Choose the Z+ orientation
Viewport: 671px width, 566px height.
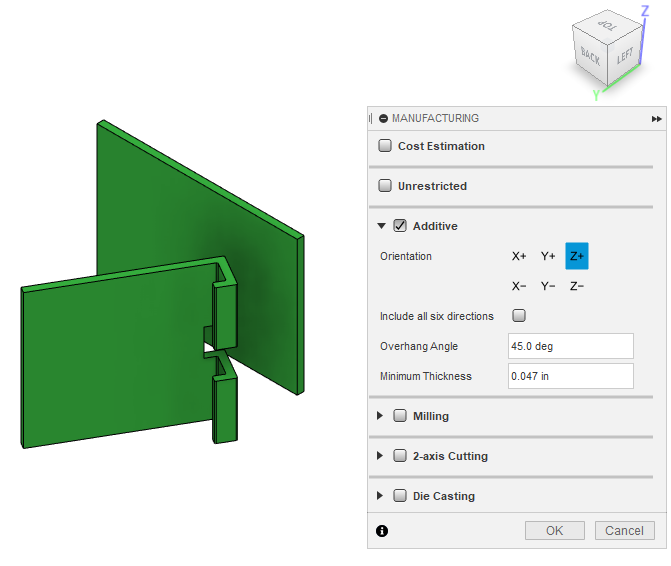577,256
